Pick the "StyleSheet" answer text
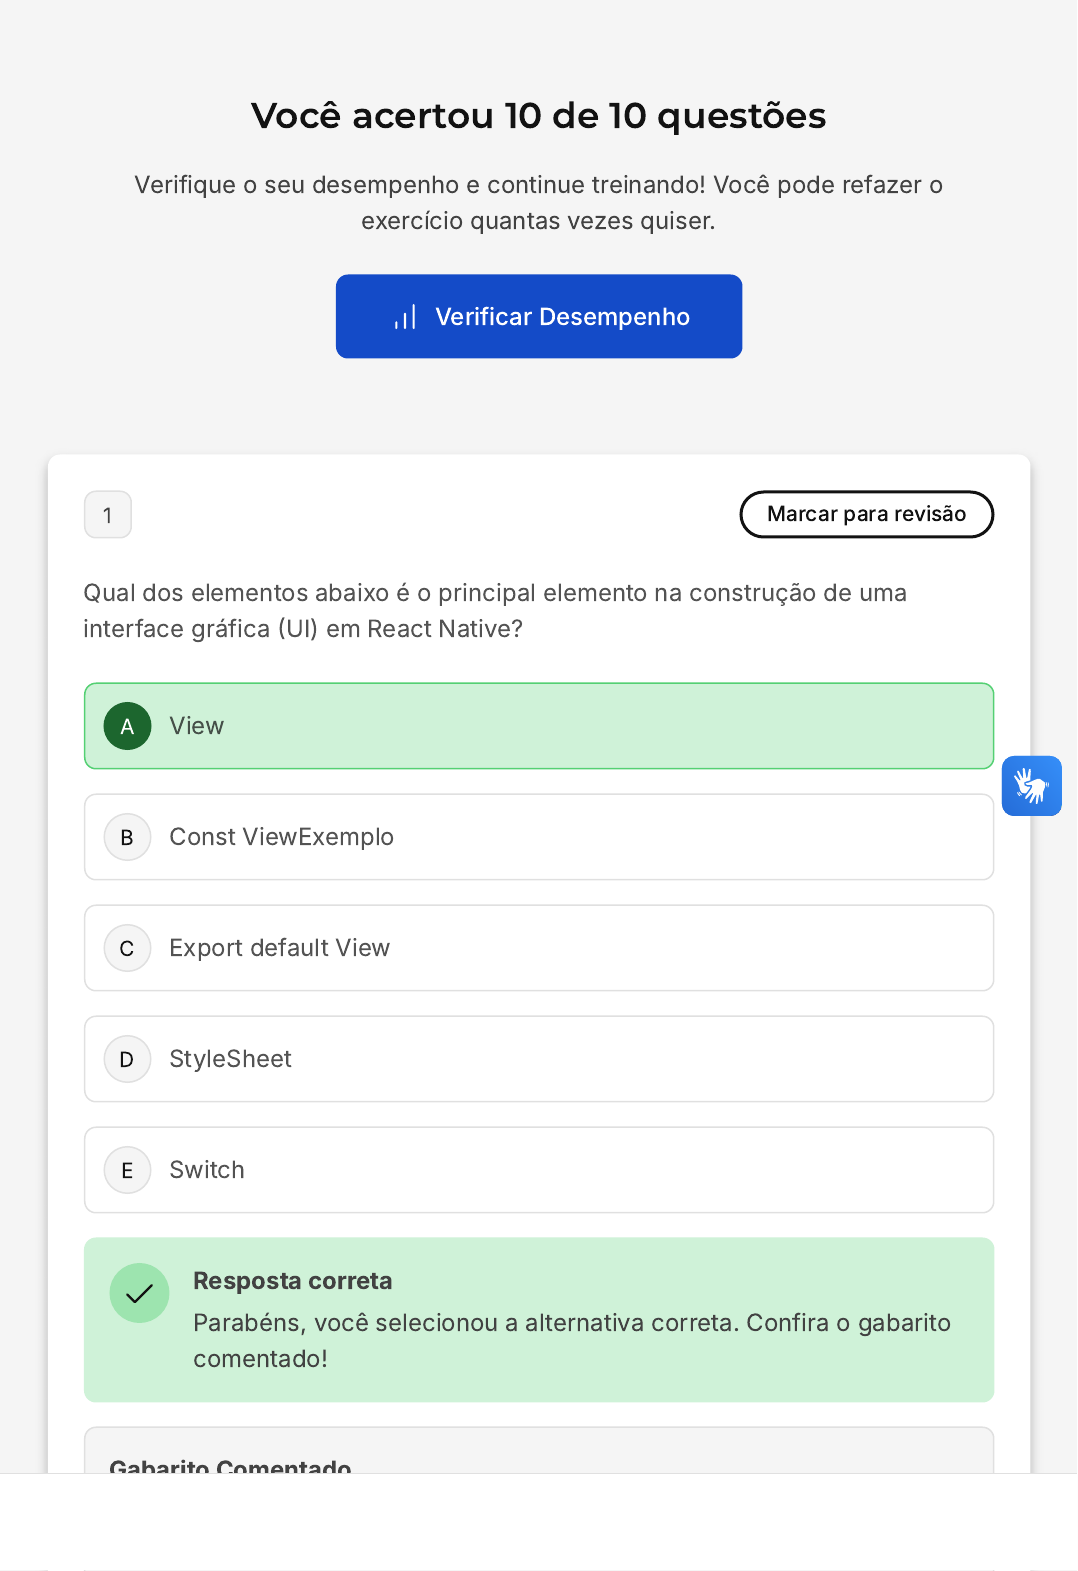The height and width of the screenshot is (1571, 1078). (x=230, y=1059)
